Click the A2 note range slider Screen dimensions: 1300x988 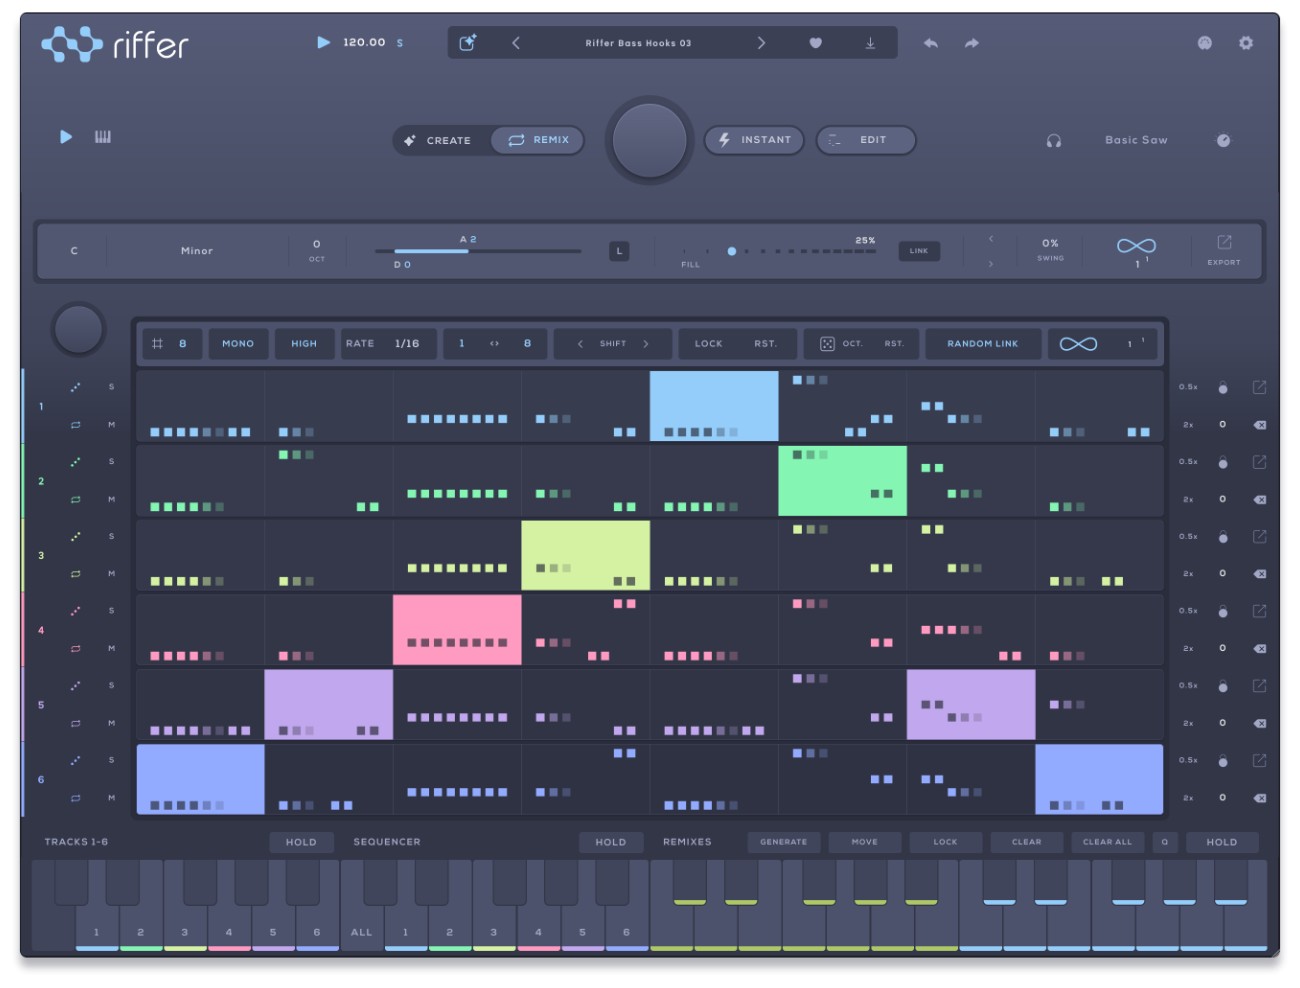point(478,251)
